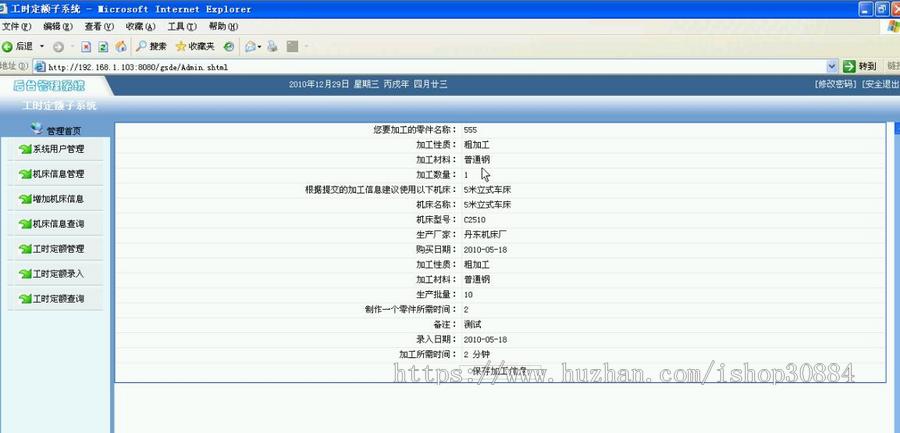Click the Stop loading icon
The image size is (900, 433).
[86, 47]
